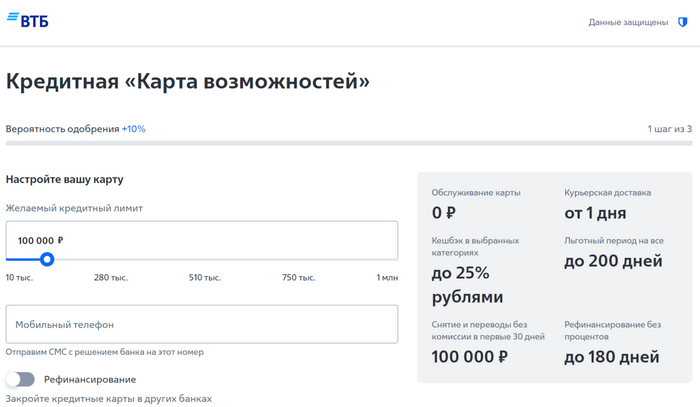700x407 pixels.
Task: Click the Рефинансирование до 180 дней info
Action: (612, 344)
